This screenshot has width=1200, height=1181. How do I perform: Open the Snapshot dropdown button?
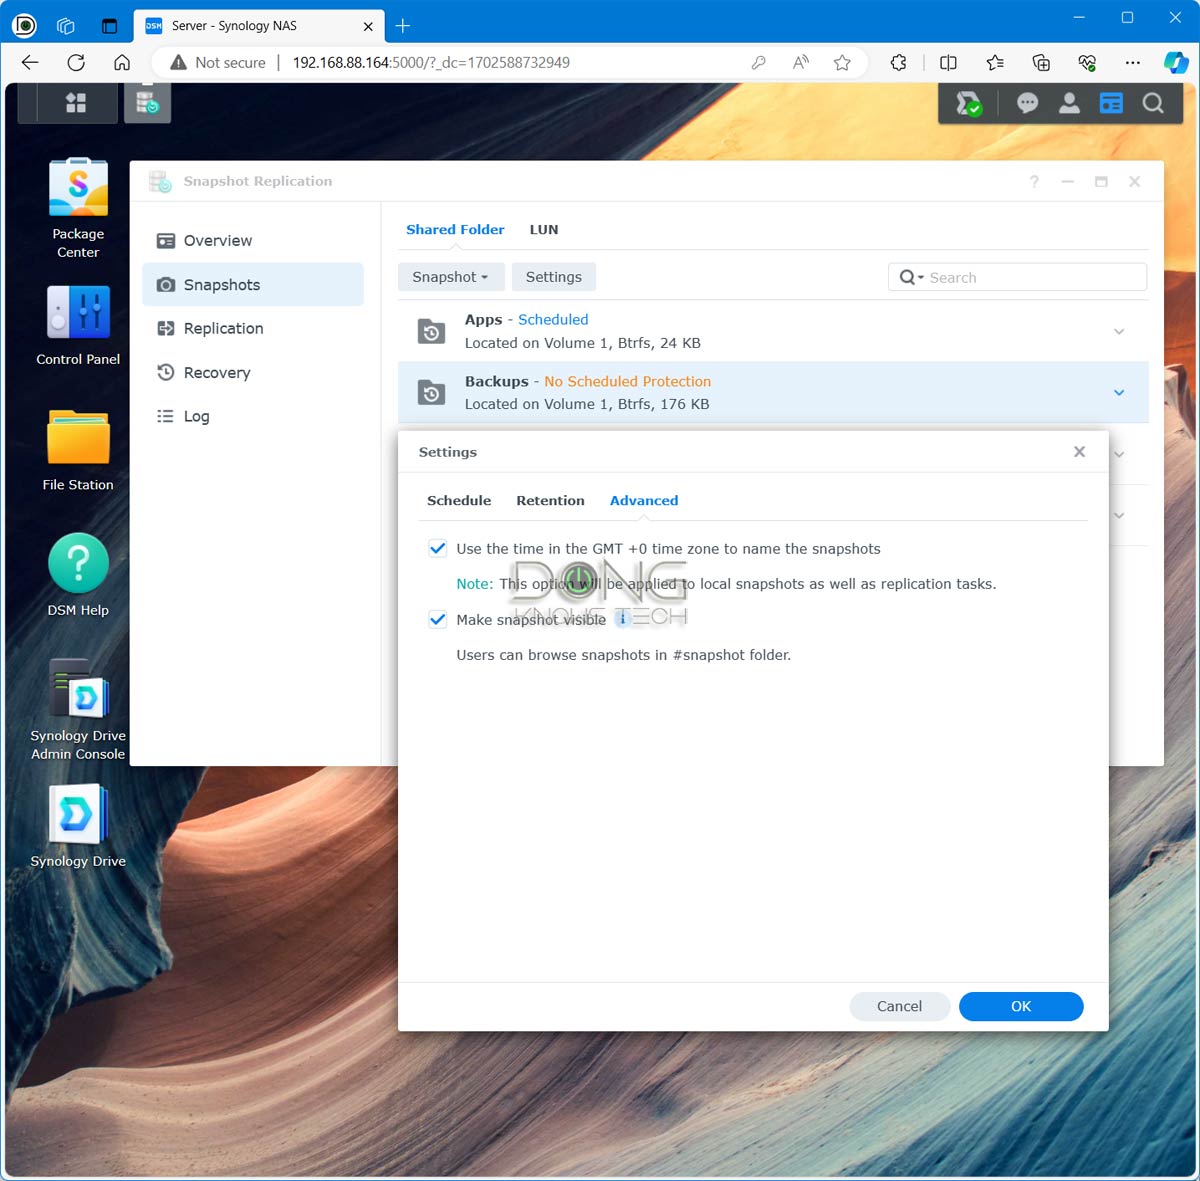[x=450, y=277]
